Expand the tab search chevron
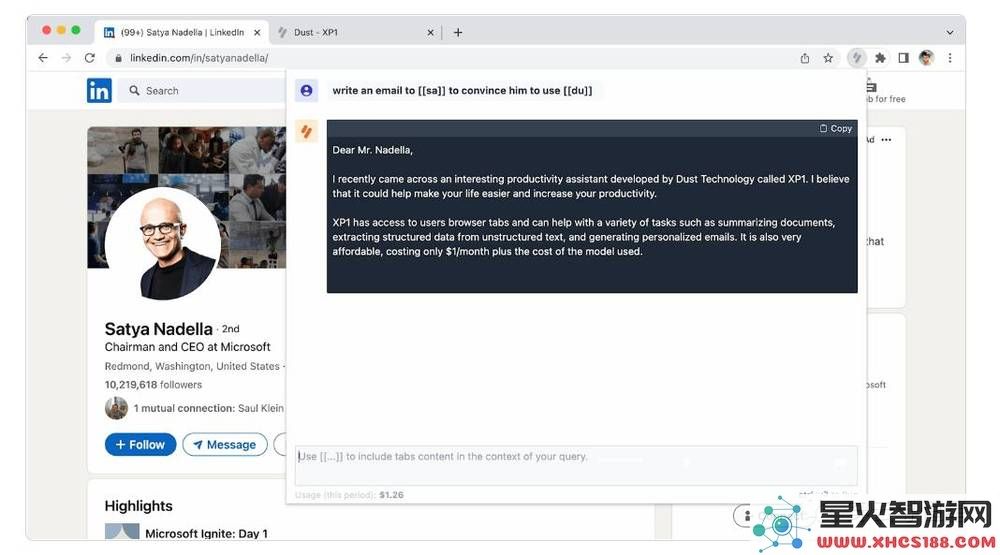The width and height of the screenshot is (1000, 555). pyautogui.click(x=950, y=33)
